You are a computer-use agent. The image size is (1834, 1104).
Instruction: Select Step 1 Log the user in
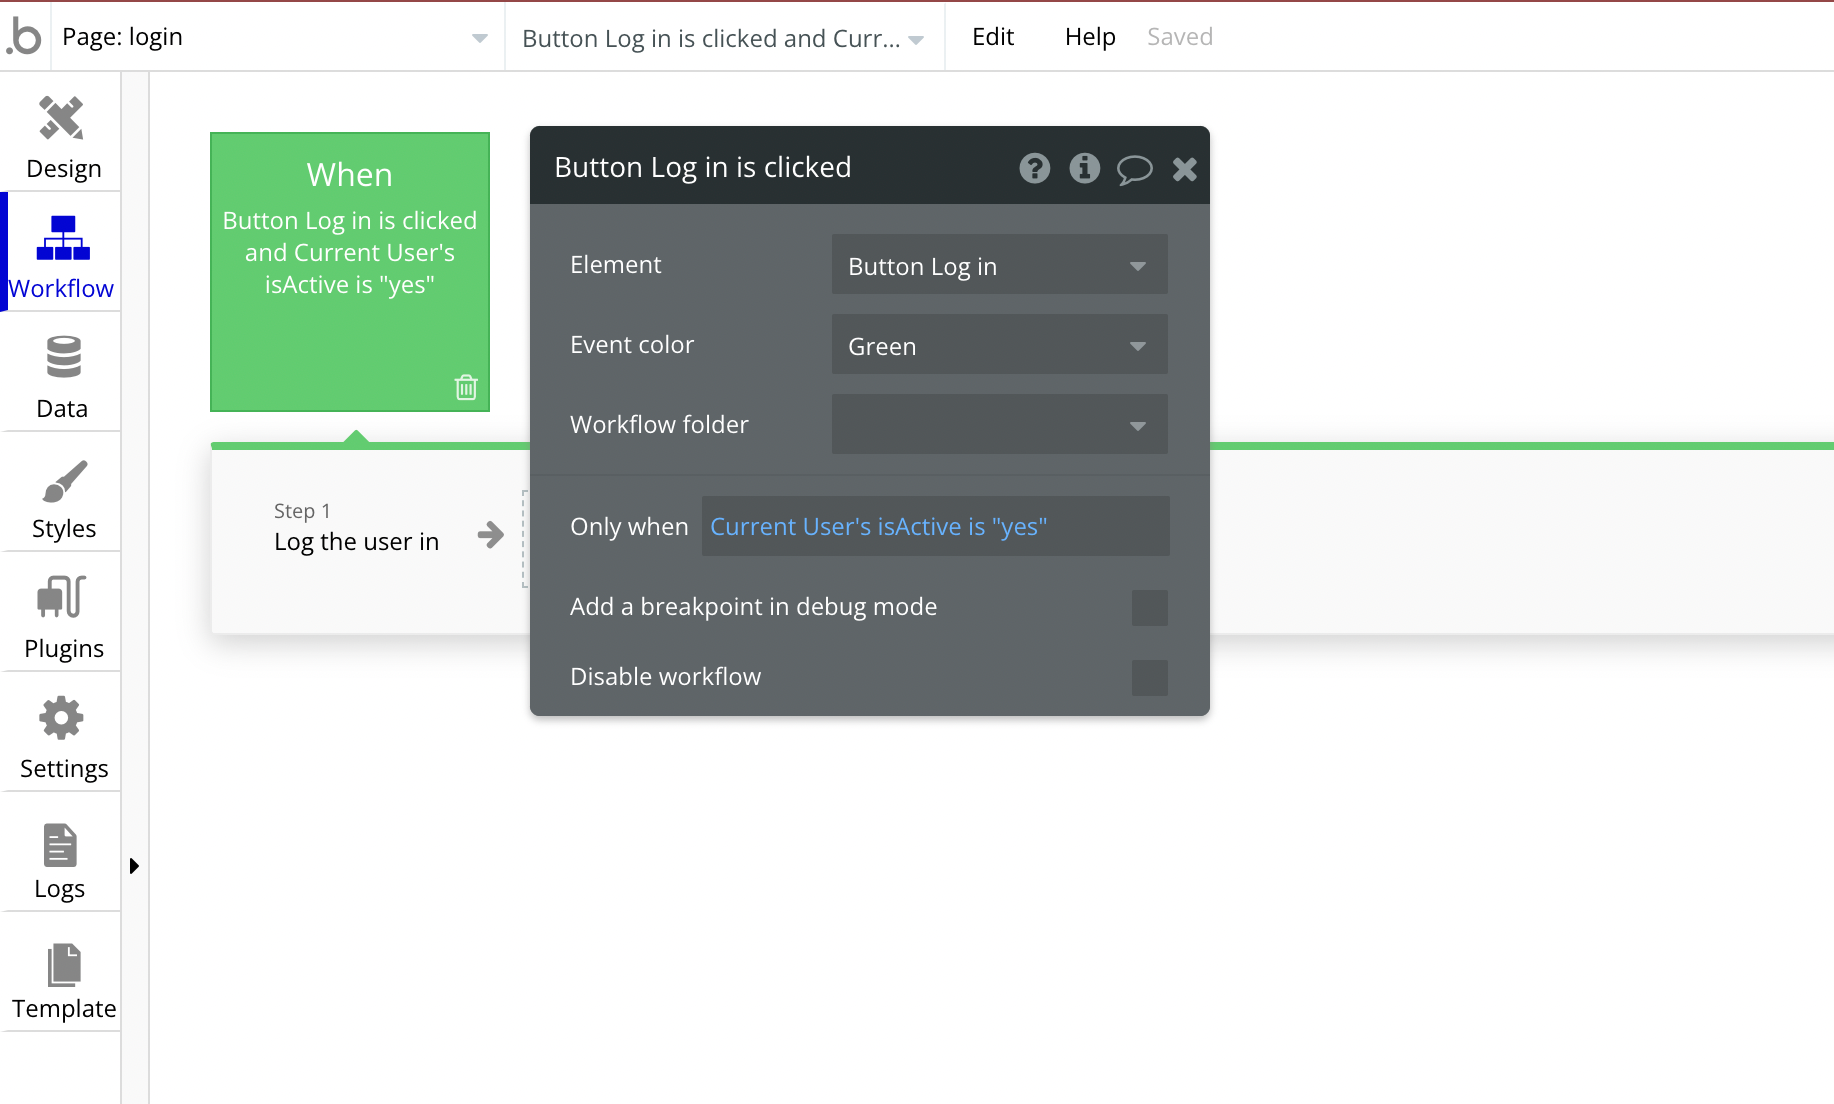(x=357, y=528)
